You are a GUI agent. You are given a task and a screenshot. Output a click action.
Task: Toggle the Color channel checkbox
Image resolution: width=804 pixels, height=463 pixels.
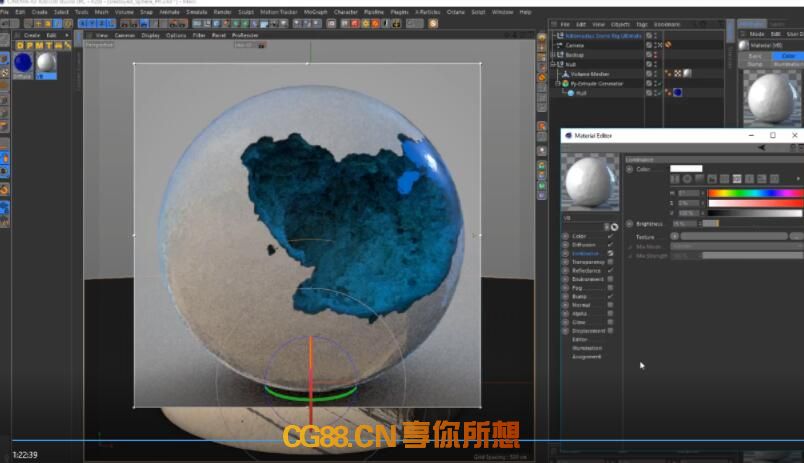point(610,236)
